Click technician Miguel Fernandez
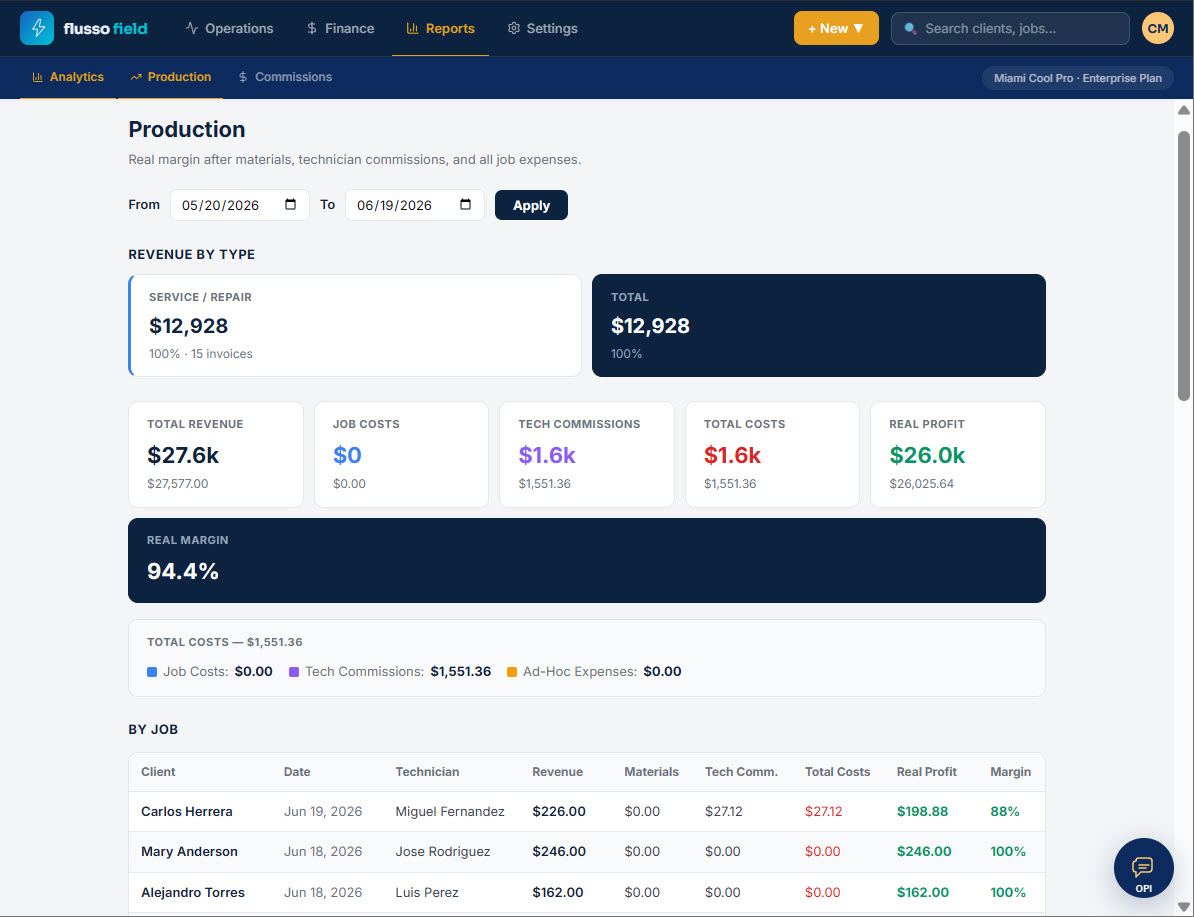Screen dimensions: 1194x917 coord(450,811)
